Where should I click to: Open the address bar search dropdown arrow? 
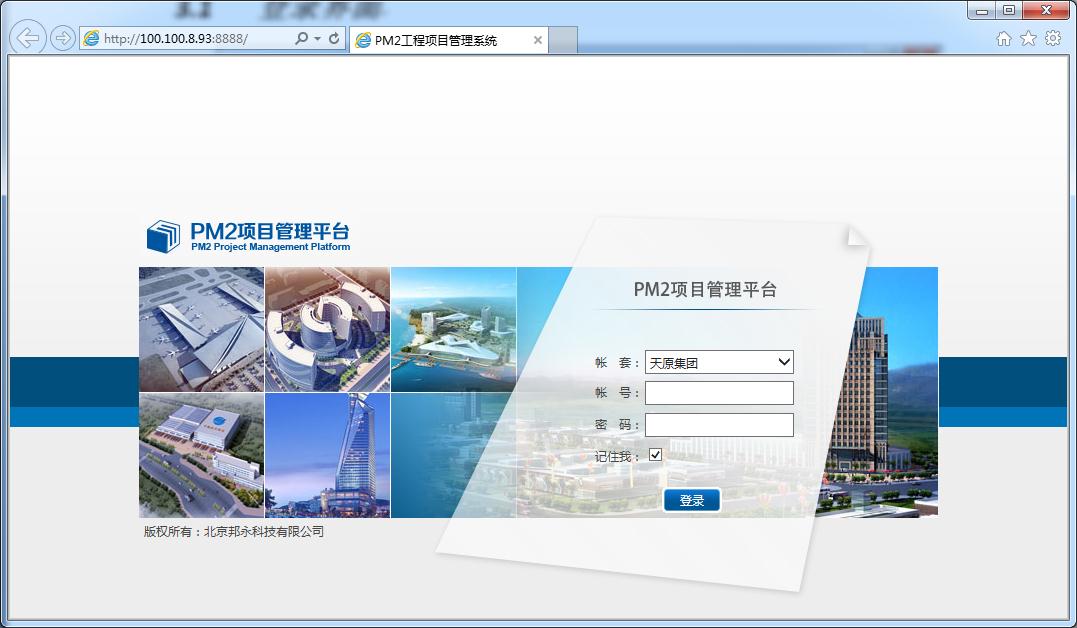(317, 39)
